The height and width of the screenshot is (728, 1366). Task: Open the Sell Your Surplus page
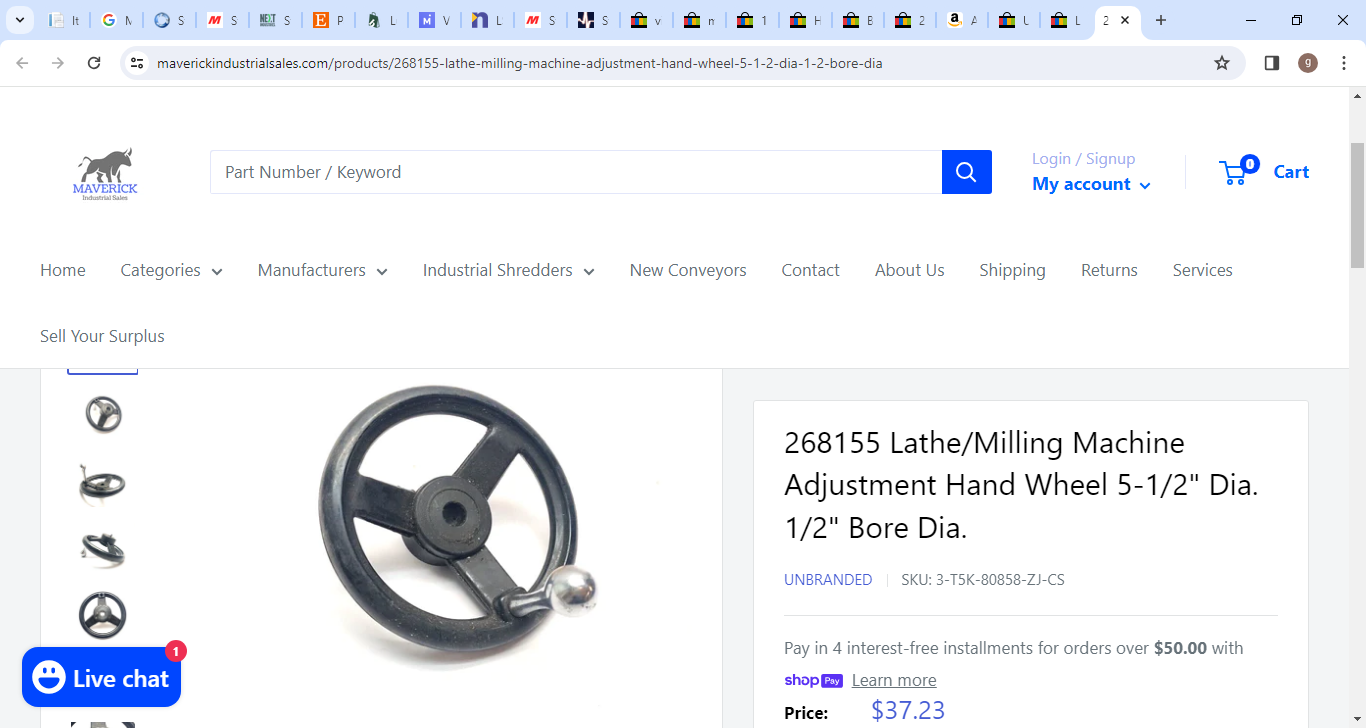point(102,336)
